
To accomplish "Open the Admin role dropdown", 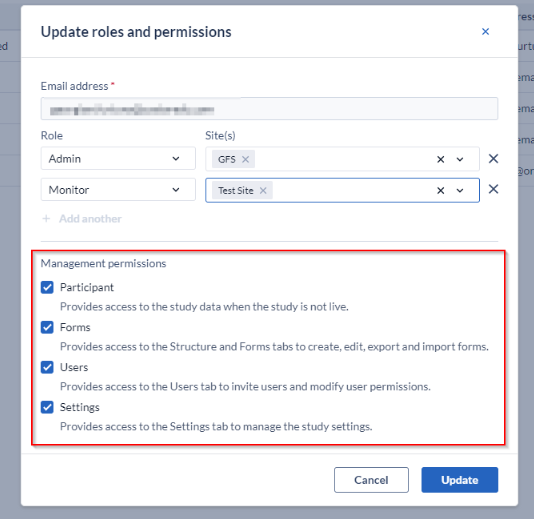I will click(x=118, y=158).
